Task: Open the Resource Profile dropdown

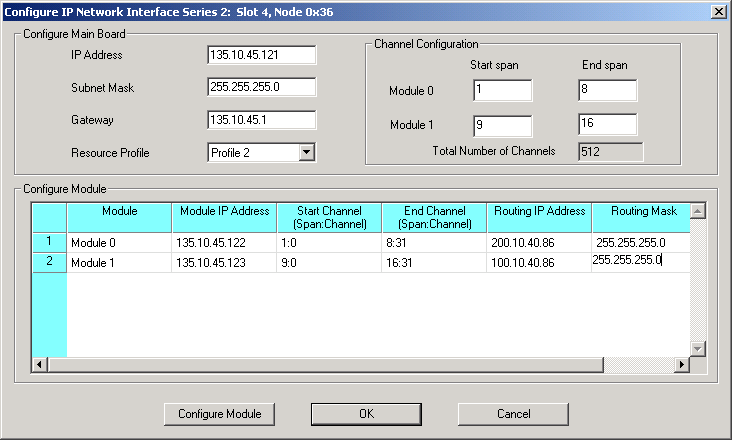Action: tap(307, 153)
